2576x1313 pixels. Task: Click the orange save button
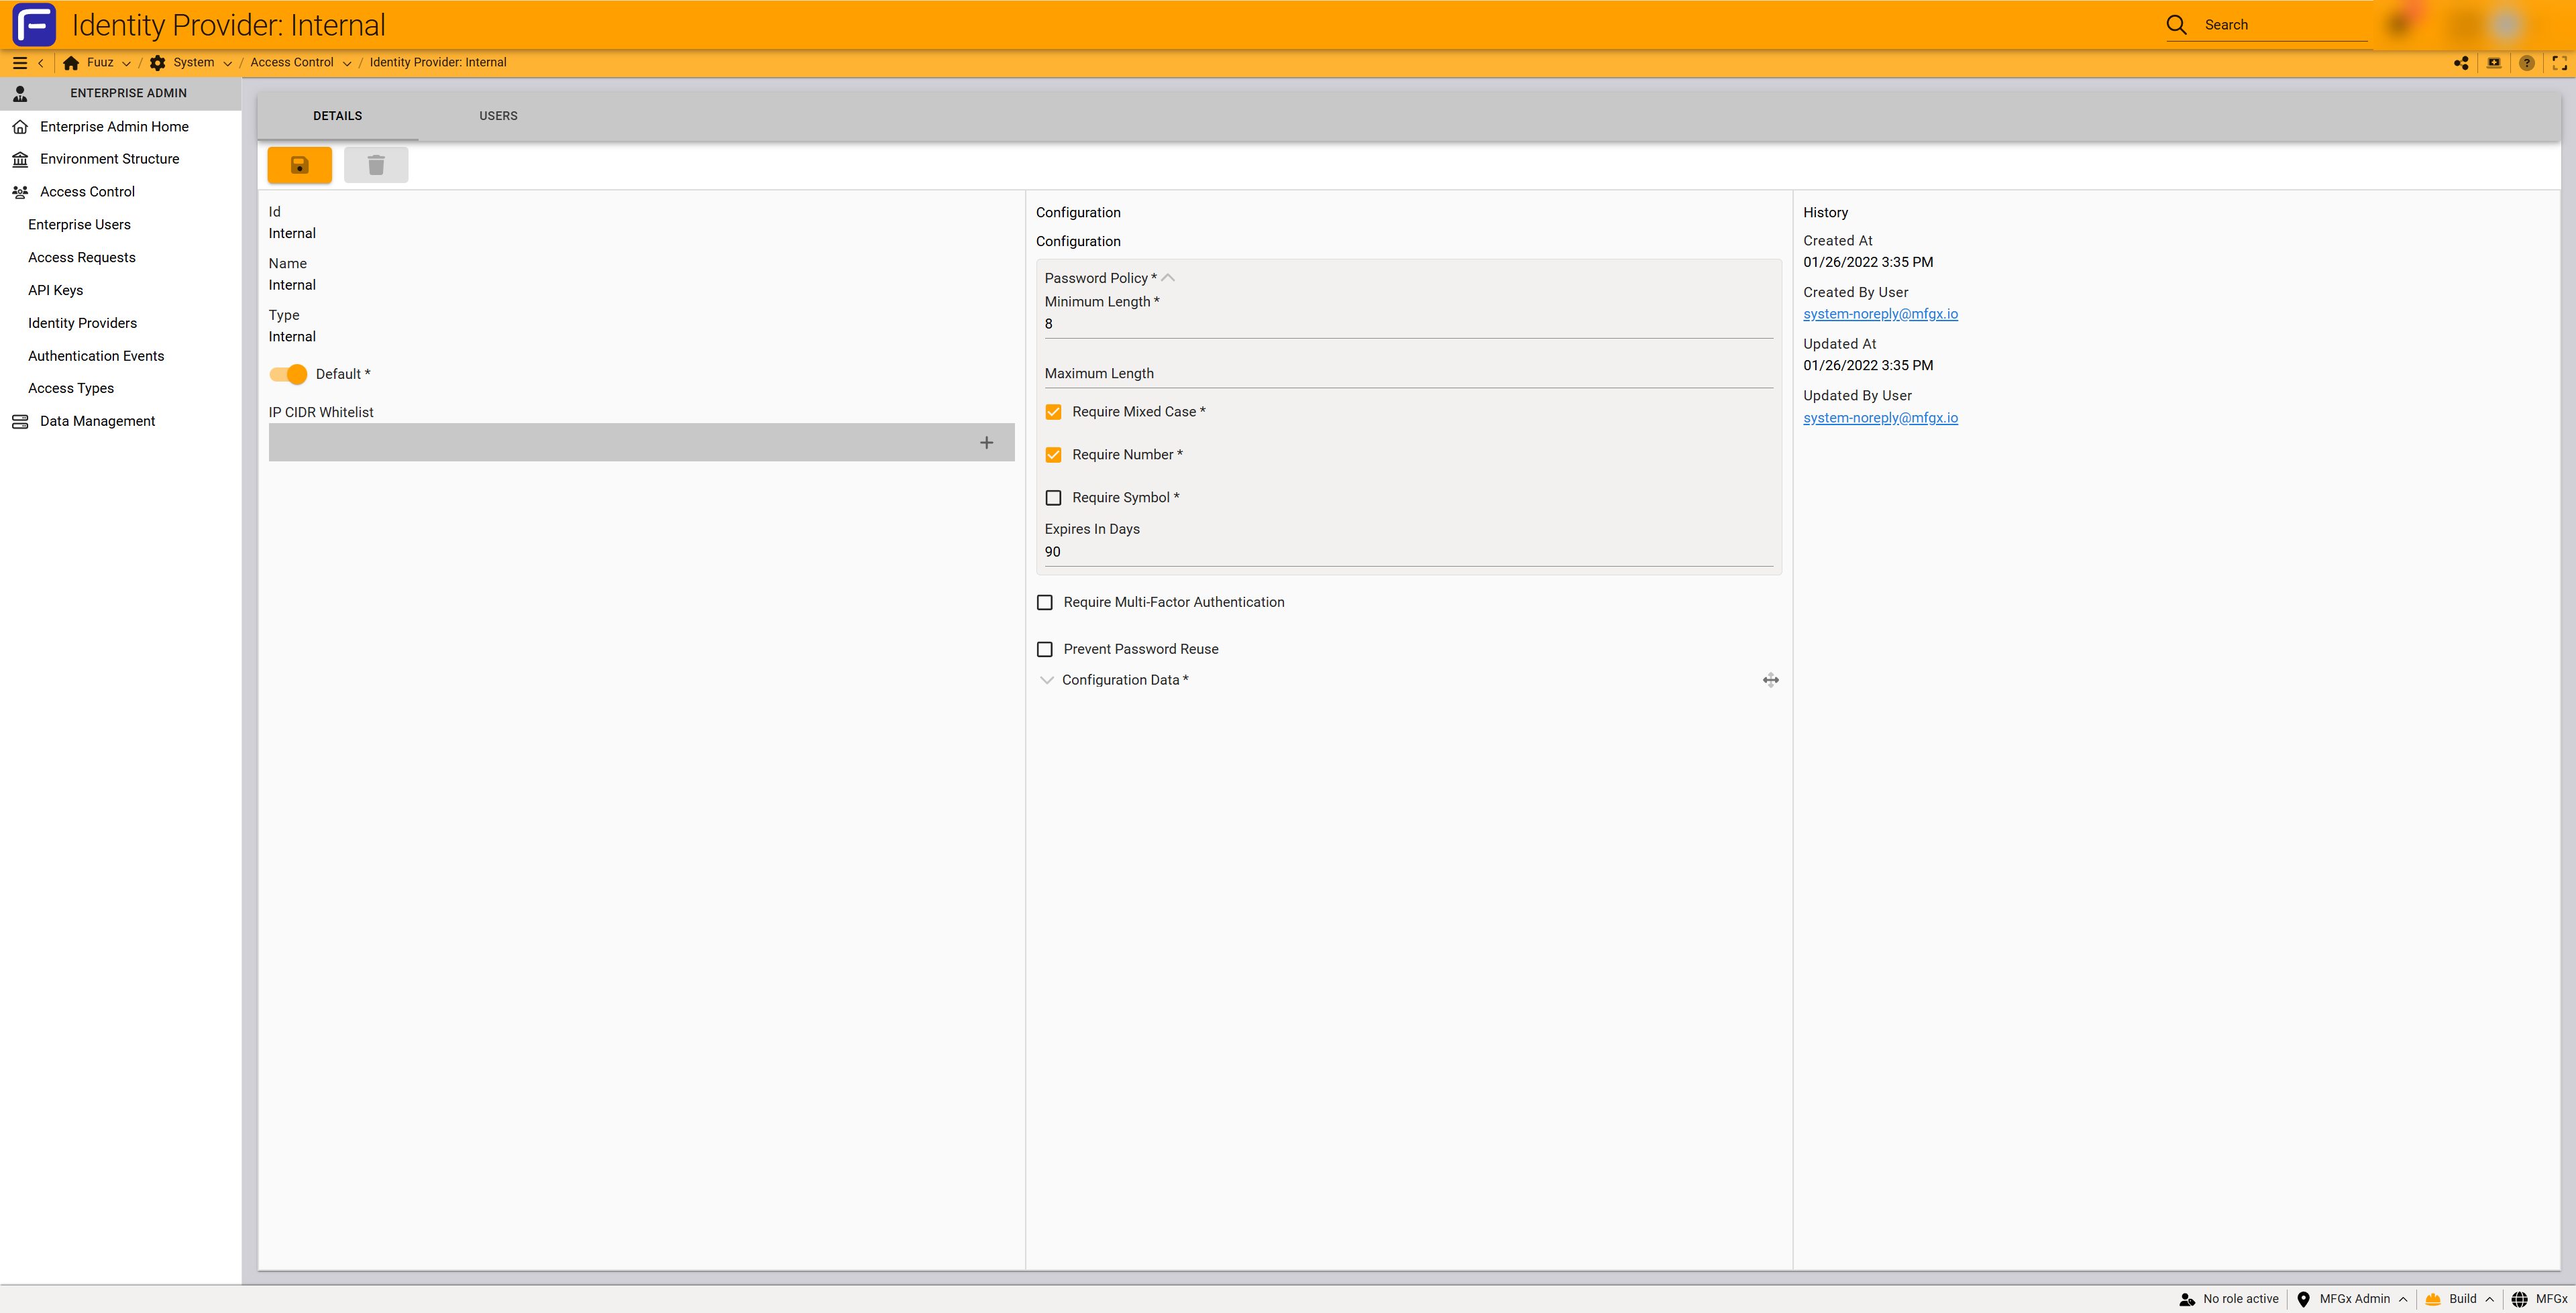point(299,165)
